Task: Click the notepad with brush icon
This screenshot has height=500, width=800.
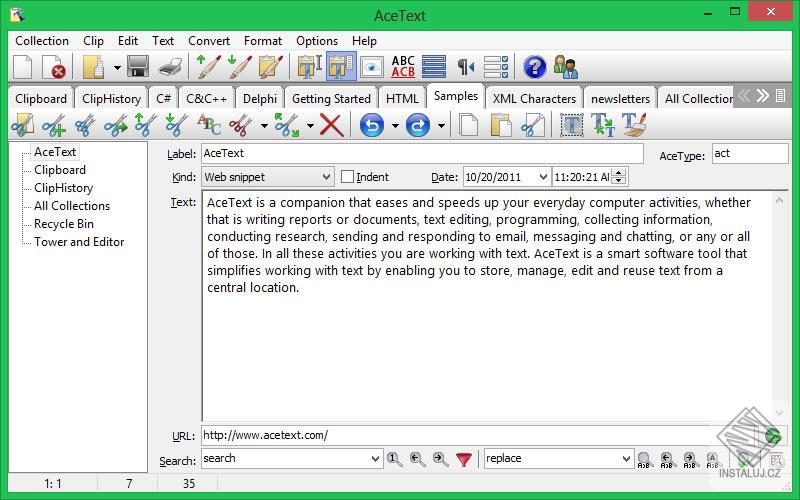Action: click(x=270, y=67)
